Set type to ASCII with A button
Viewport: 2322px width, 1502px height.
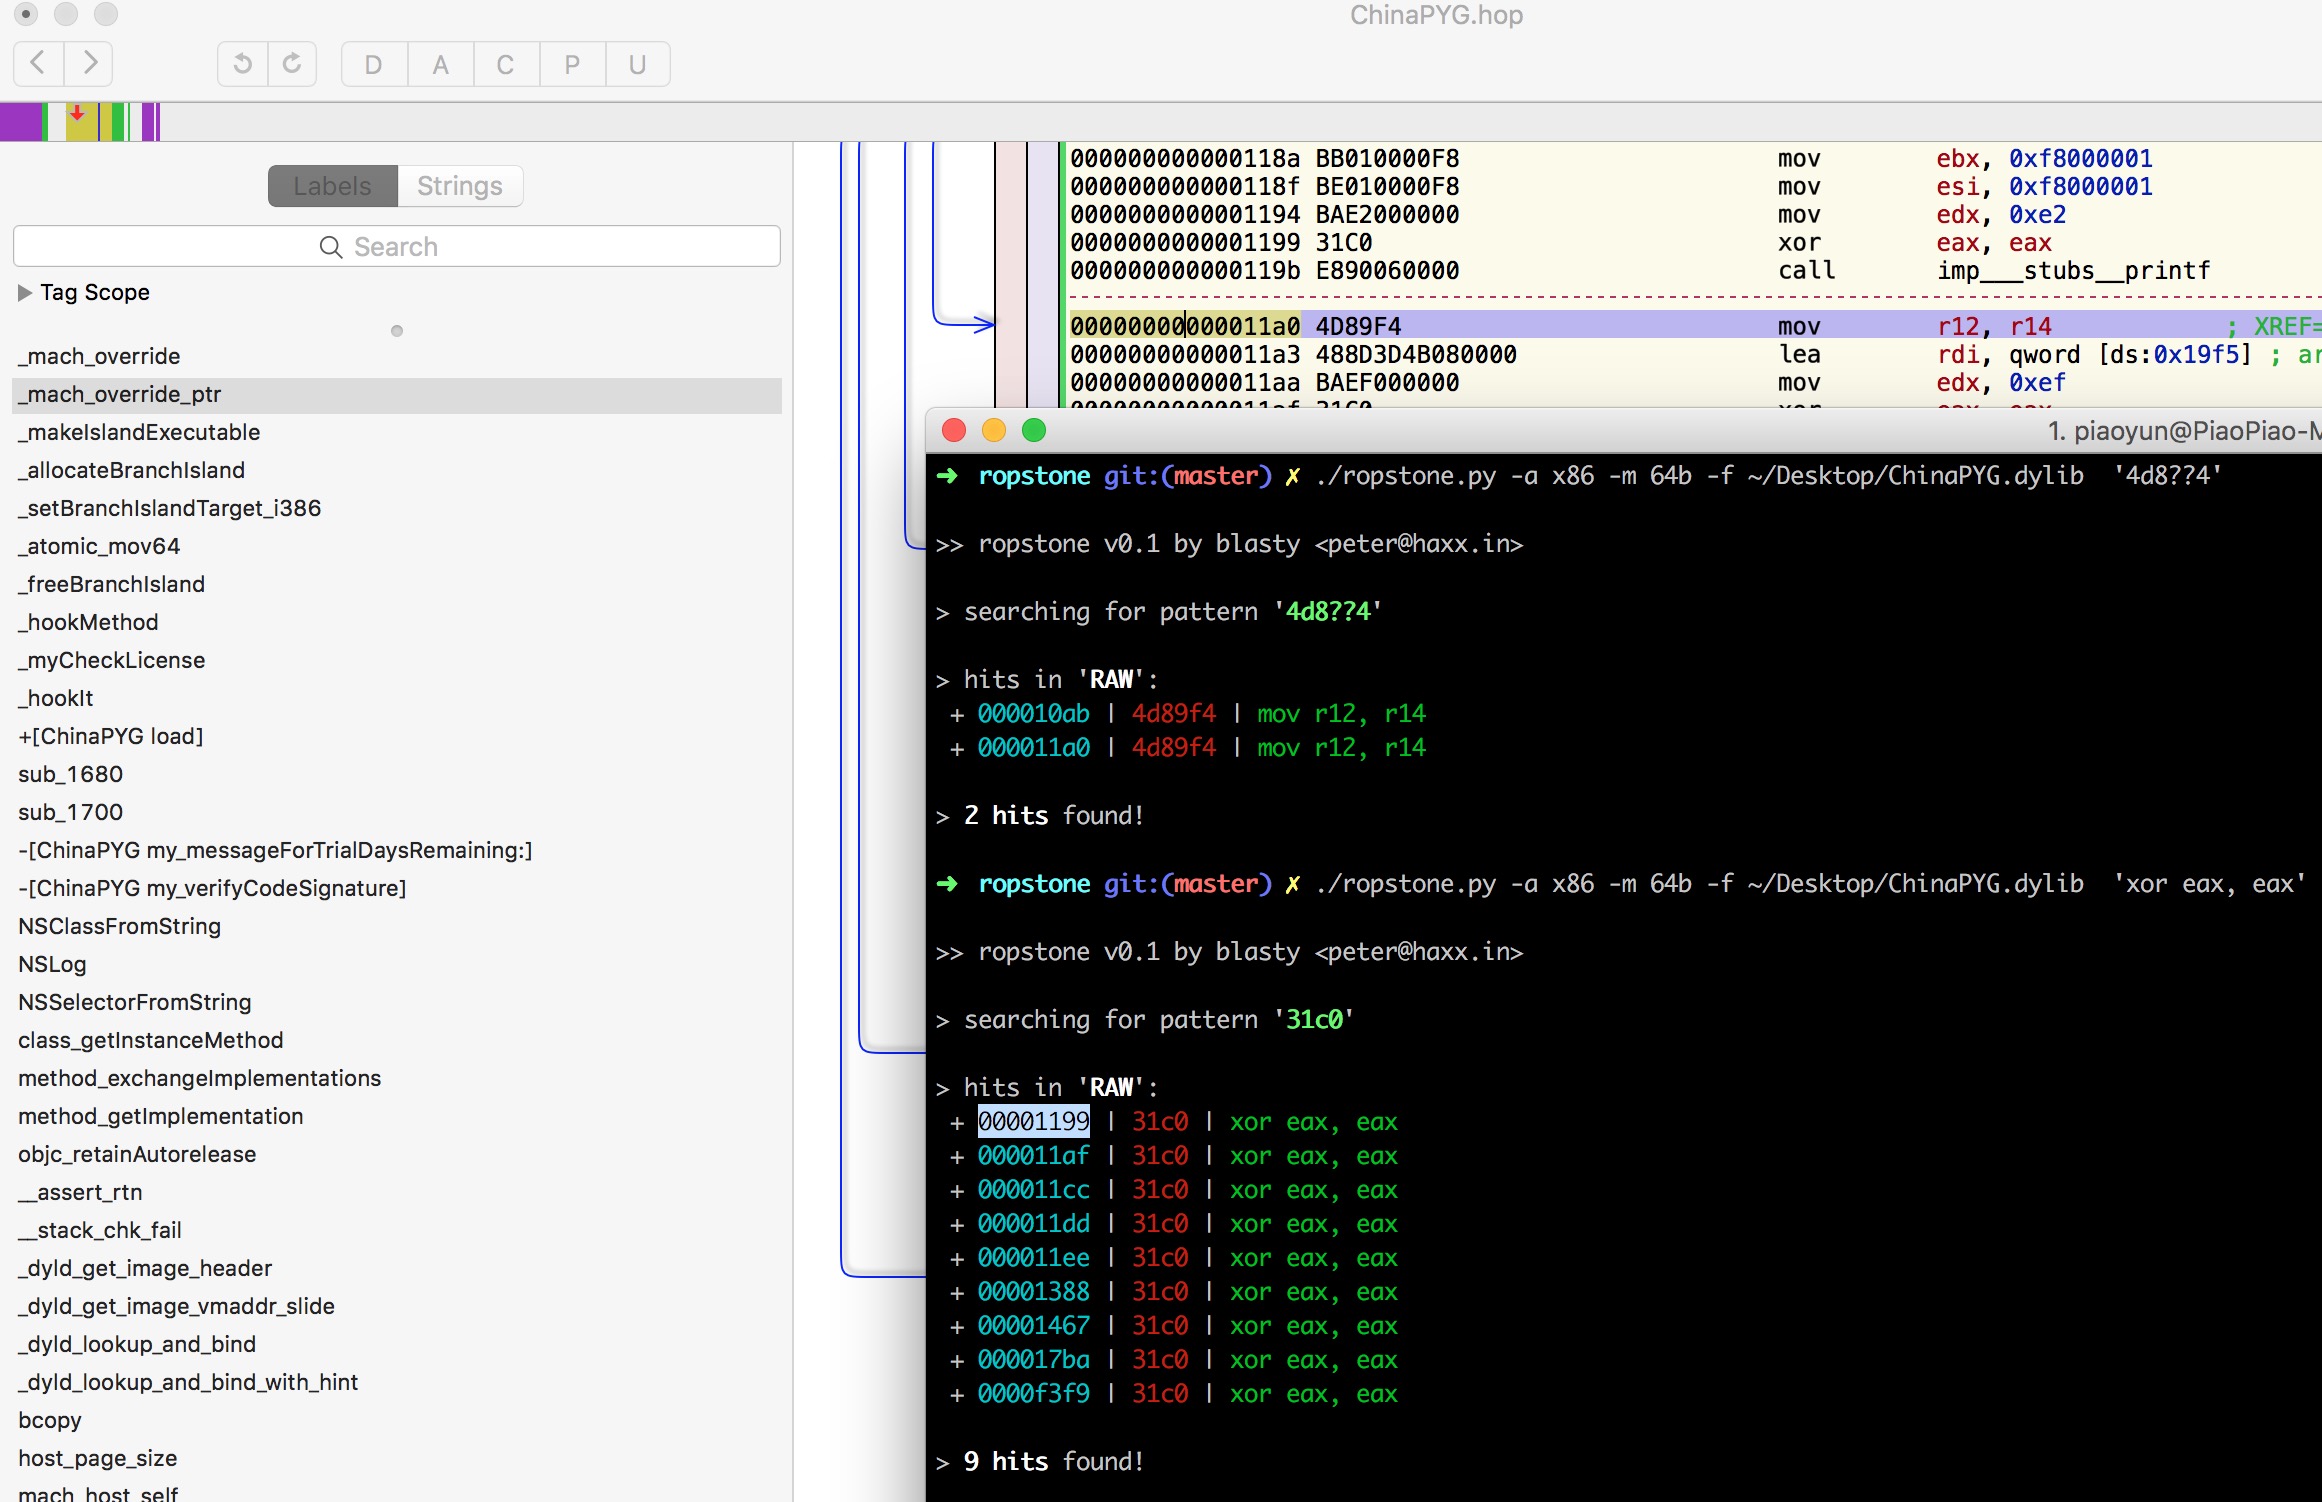tap(440, 65)
